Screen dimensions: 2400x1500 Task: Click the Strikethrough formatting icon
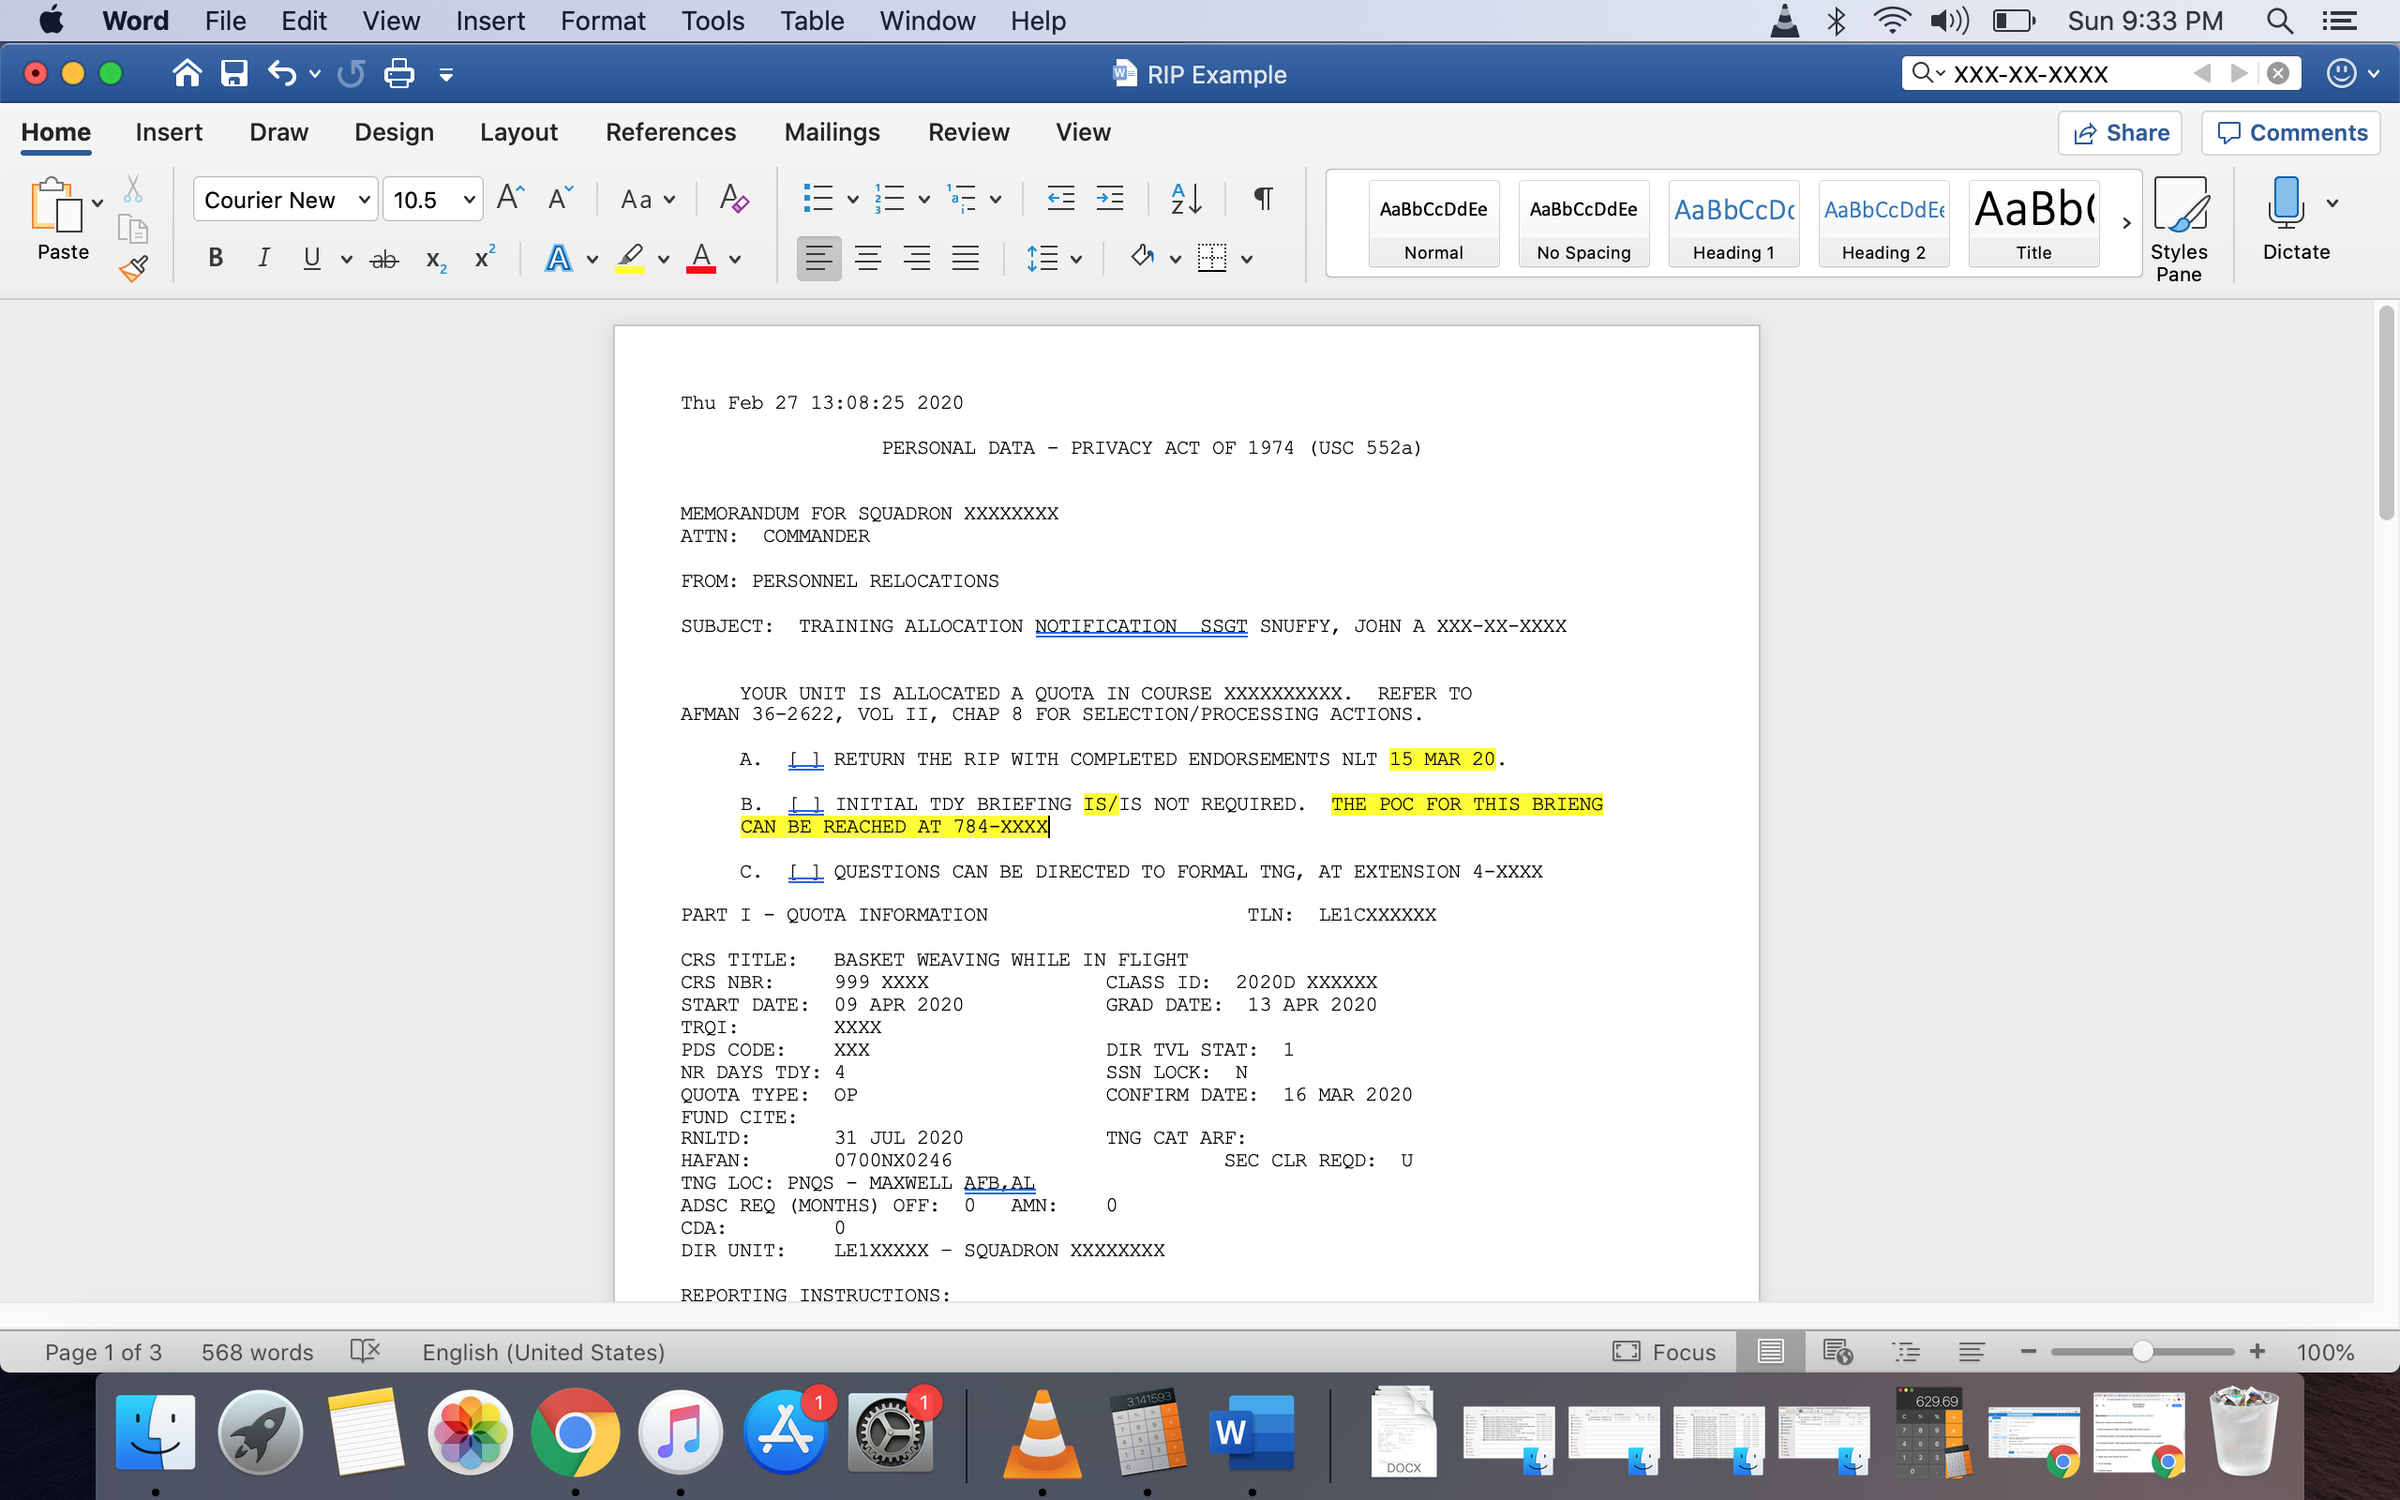(x=384, y=259)
